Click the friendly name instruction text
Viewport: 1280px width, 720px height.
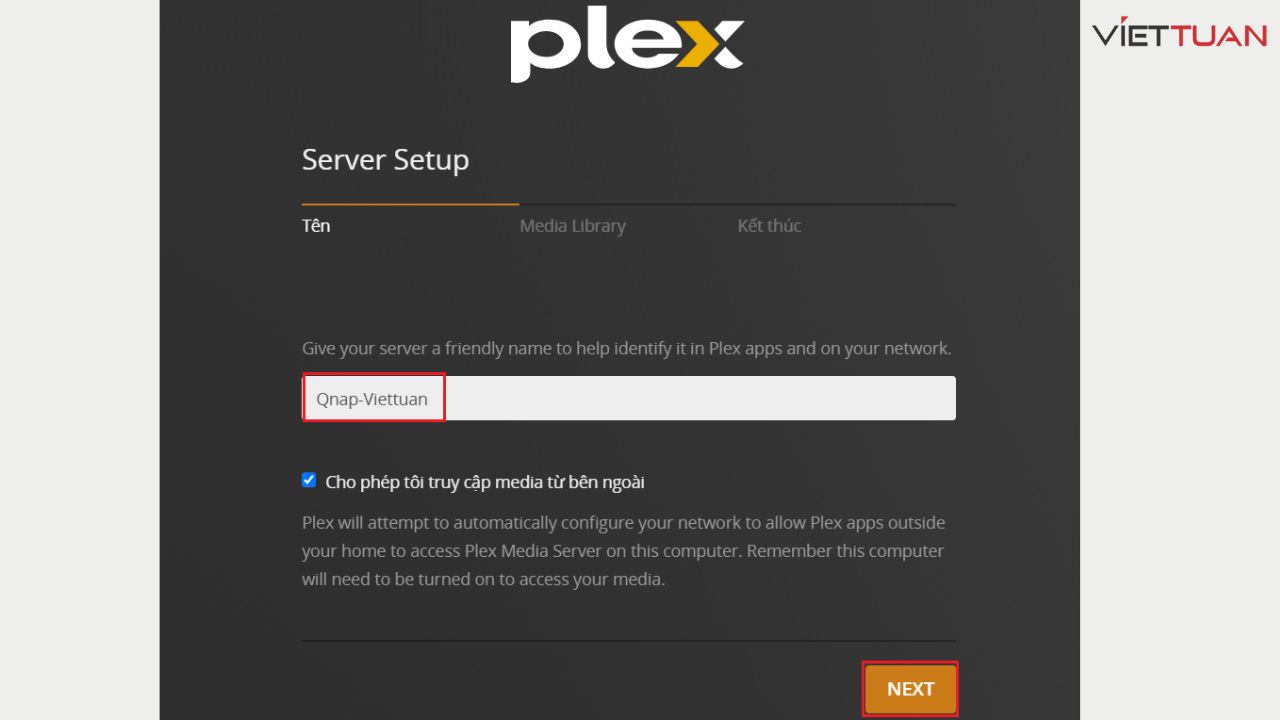627,348
